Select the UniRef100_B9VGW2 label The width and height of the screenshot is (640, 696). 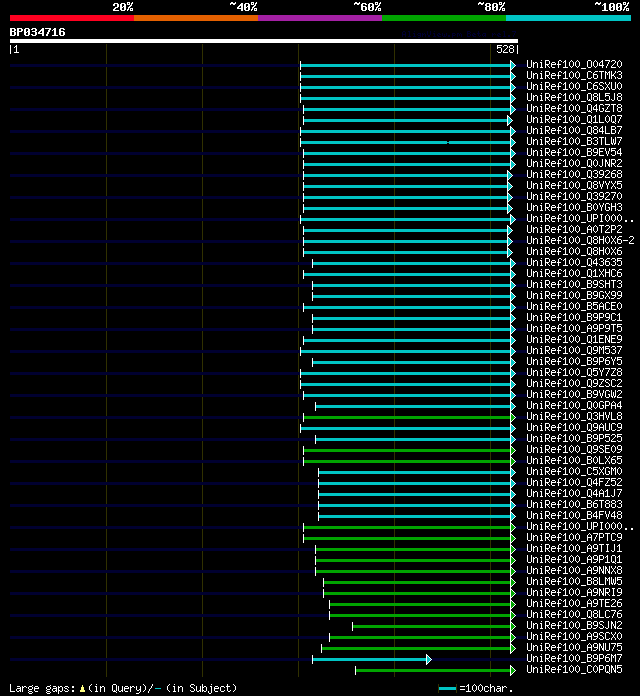coord(574,395)
